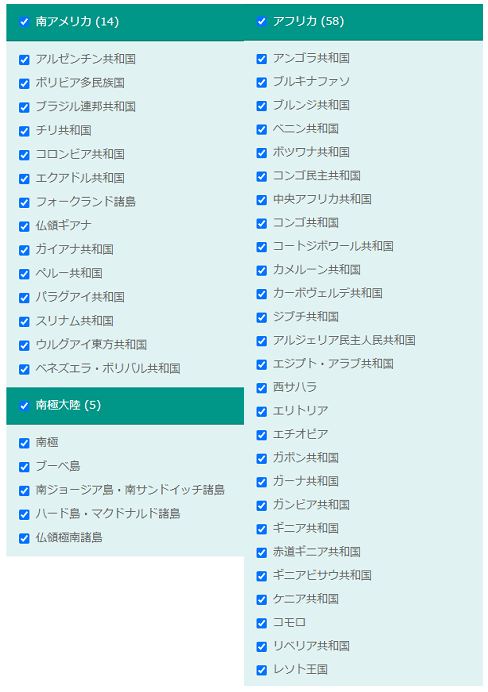This screenshot has width=488, height=692.
Task: Uncheck ベネズエラ・ボリバル共和国
Action: pyautogui.click(x=24, y=369)
